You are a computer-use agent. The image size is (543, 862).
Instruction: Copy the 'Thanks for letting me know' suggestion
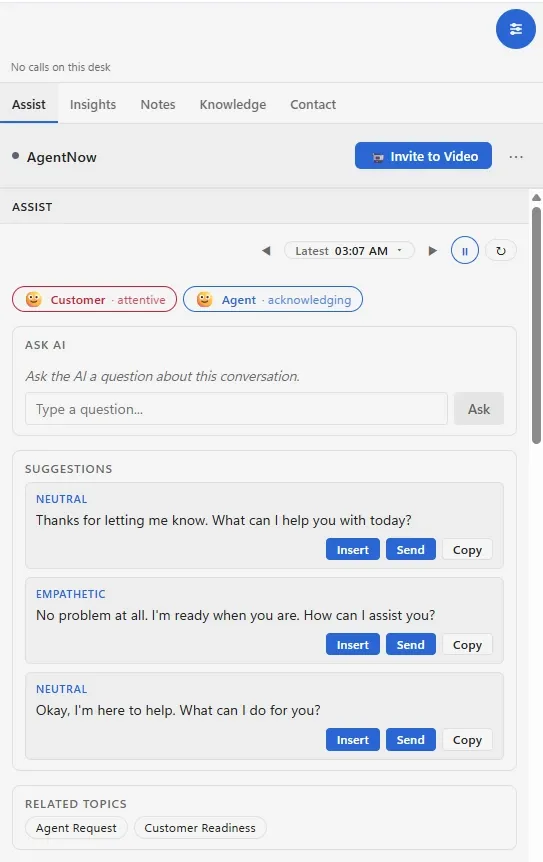pyautogui.click(x=467, y=550)
